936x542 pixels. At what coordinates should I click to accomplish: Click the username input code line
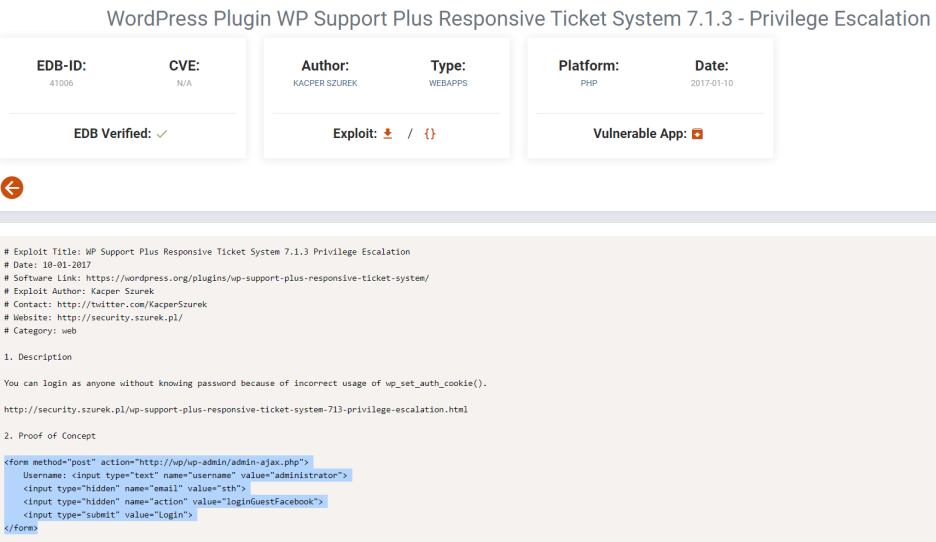coord(185,475)
